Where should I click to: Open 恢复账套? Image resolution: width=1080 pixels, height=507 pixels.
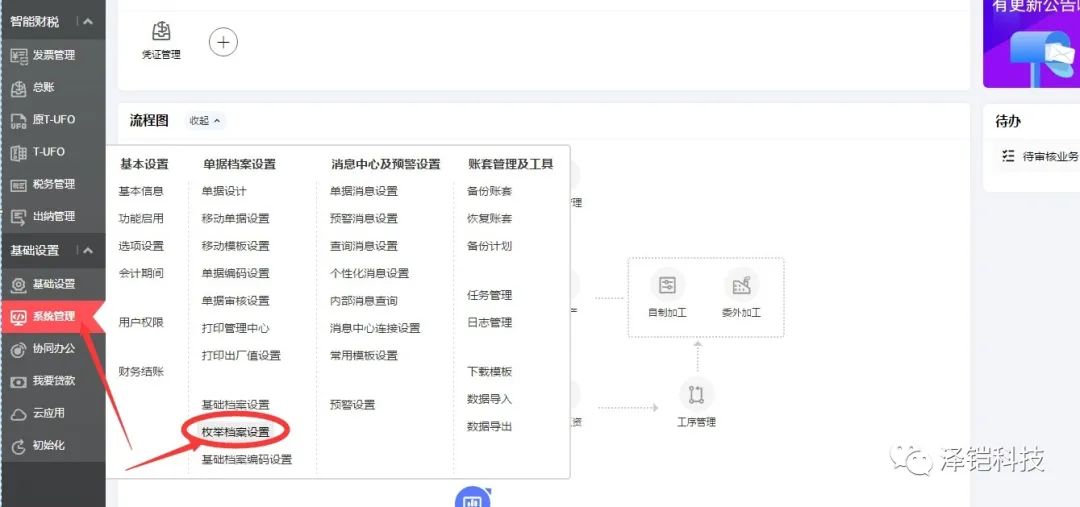(490, 218)
